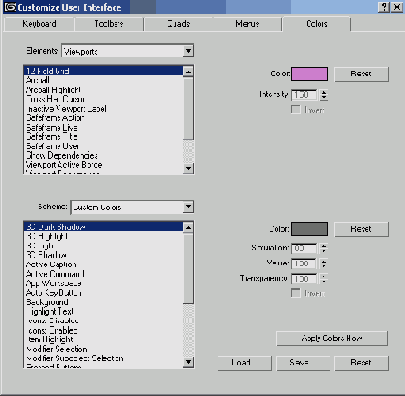The image size is (405, 396).
Task: Click the 3ds Max title bar icon
Action: [x=10, y=7]
